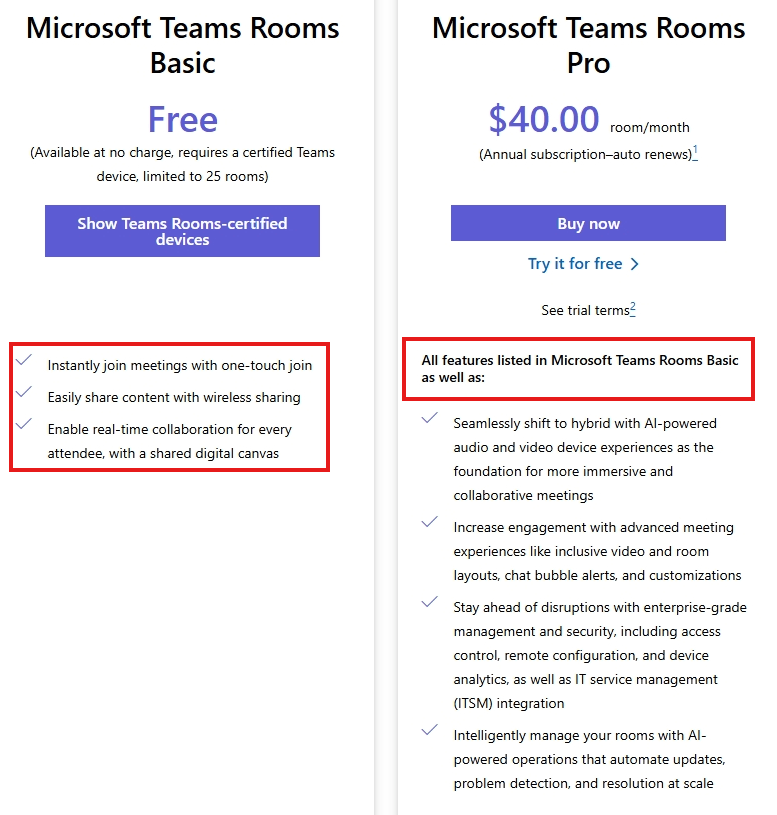Select the Microsoft Teams Rooms Basic heading

pos(182,45)
